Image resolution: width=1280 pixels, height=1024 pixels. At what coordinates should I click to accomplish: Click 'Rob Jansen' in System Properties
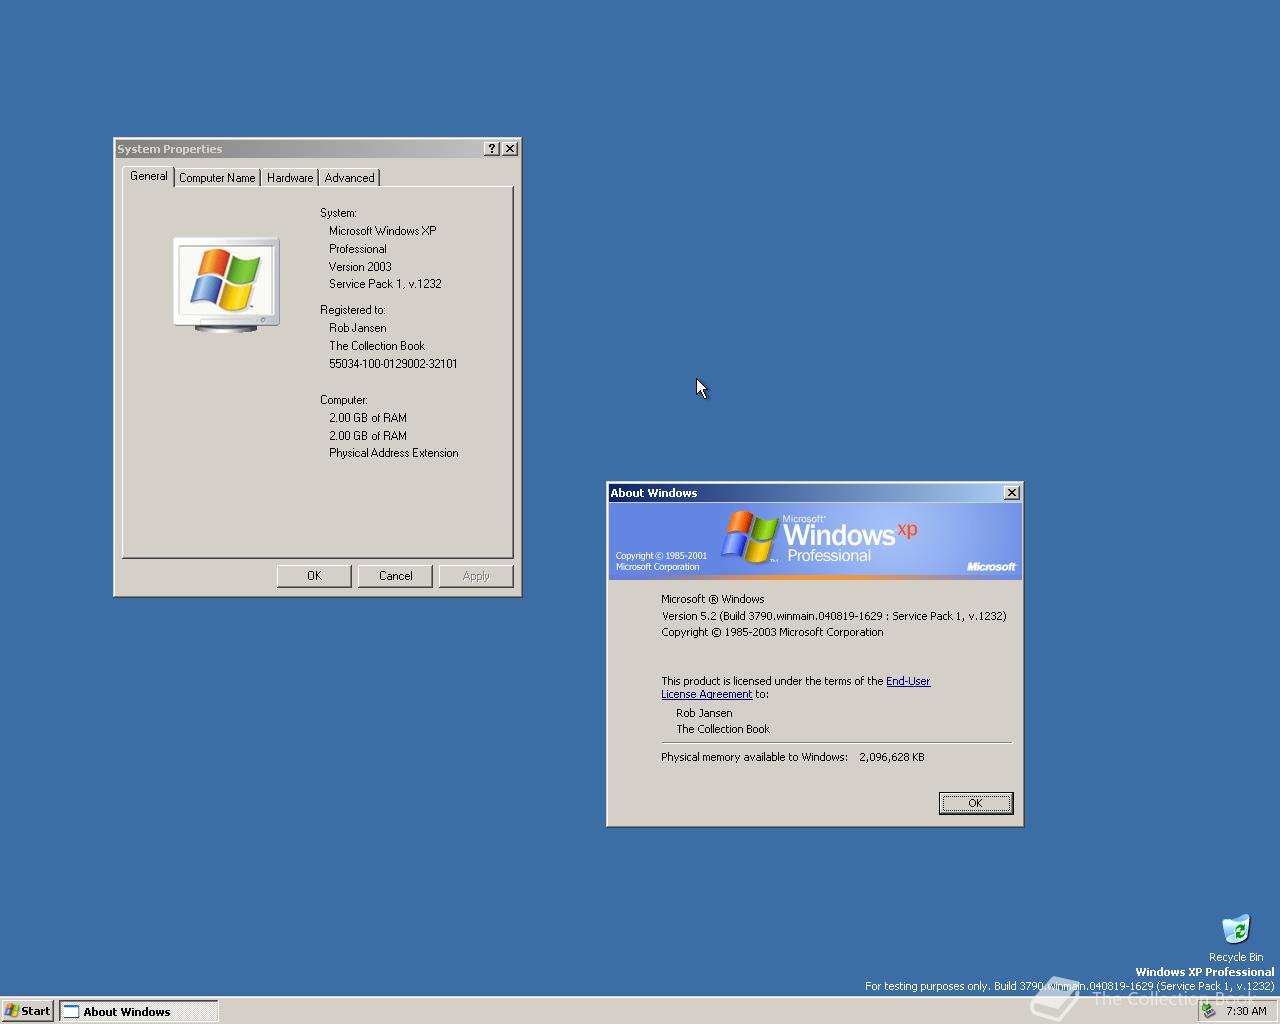pos(358,328)
